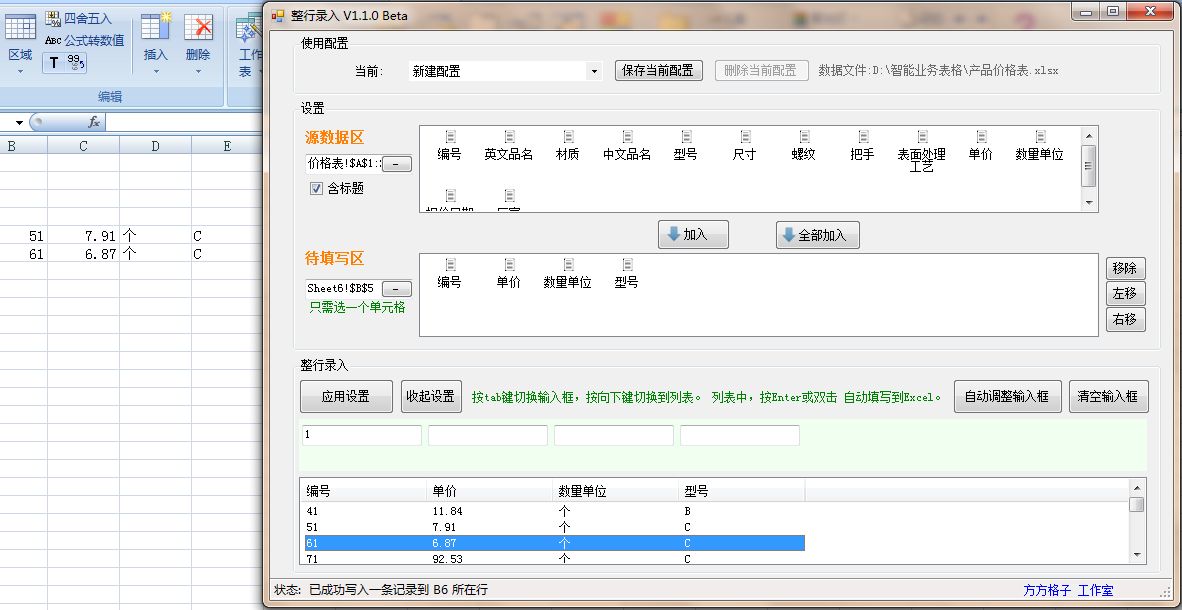Click the first input box containing 1
Viewport: 1182px width, 610px height.
point(362,436)
